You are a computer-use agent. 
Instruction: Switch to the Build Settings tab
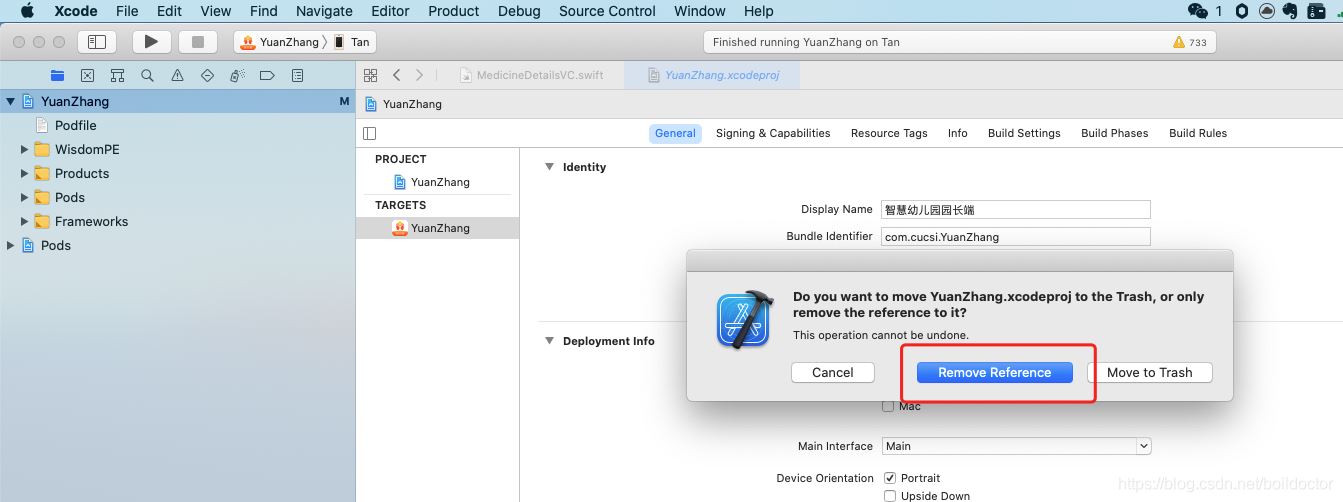tap(1023, 133)
